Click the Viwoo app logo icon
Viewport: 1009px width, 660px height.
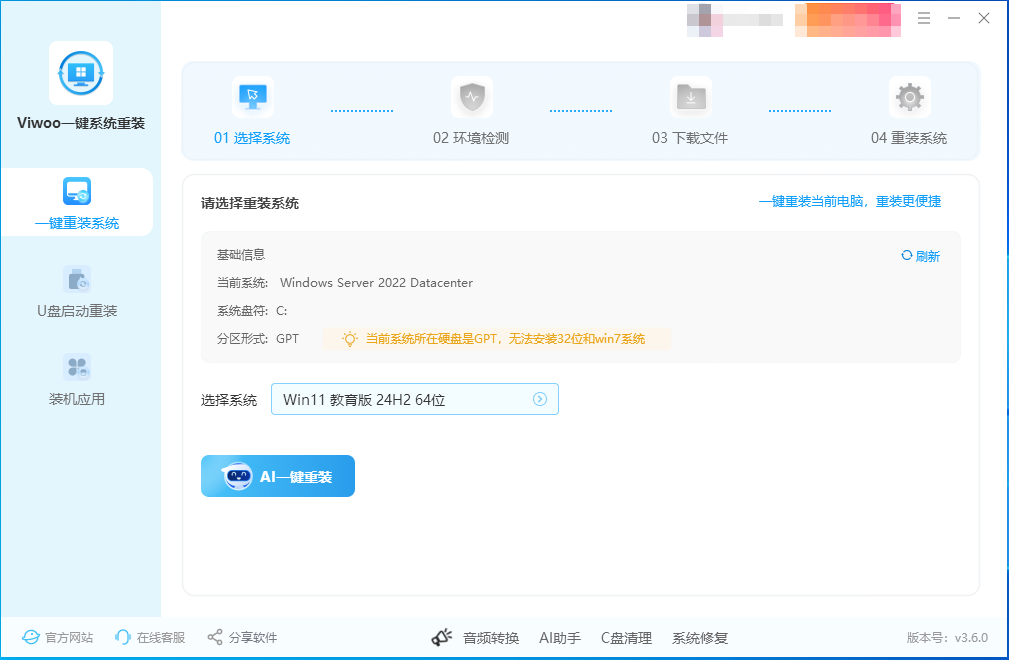(x=81, y=73)
